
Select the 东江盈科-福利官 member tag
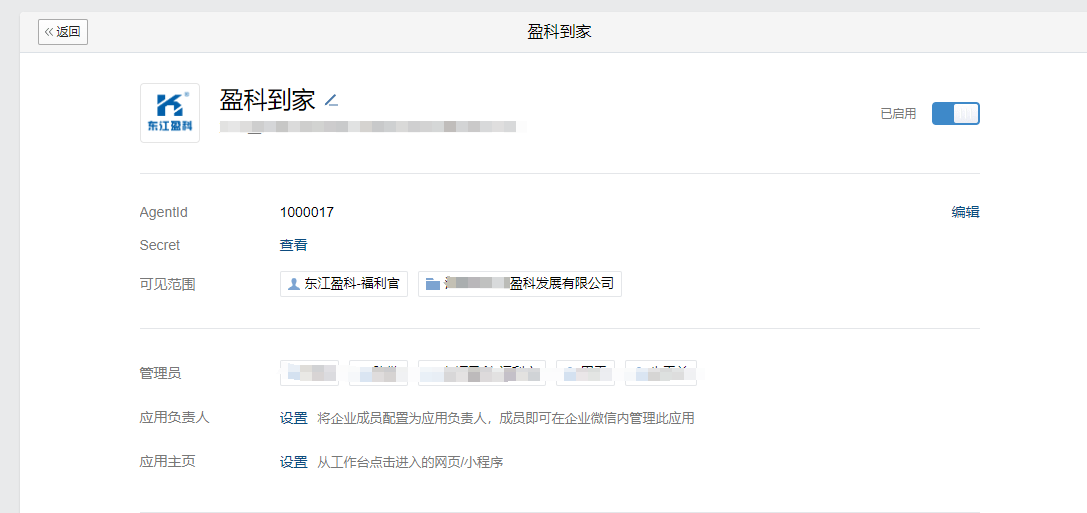point(344,284)
